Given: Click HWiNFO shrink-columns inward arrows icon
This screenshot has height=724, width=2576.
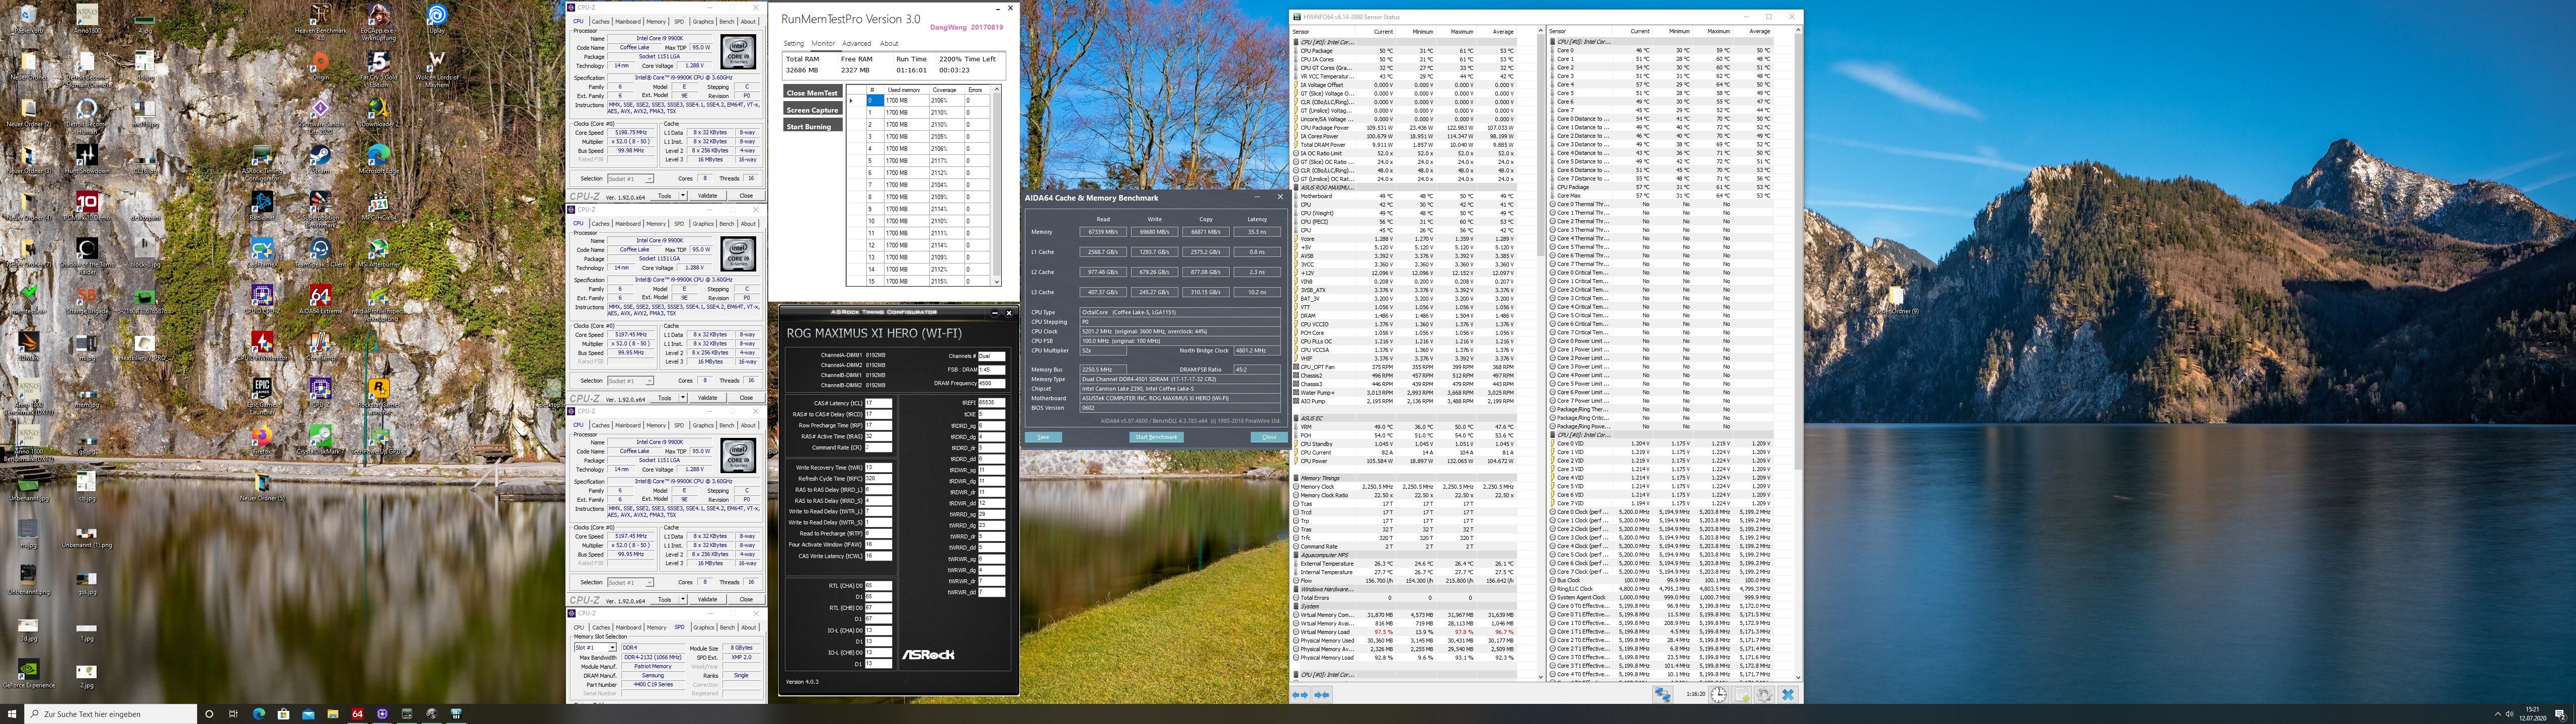Looking at the screenshot, I should (1322, 694).
